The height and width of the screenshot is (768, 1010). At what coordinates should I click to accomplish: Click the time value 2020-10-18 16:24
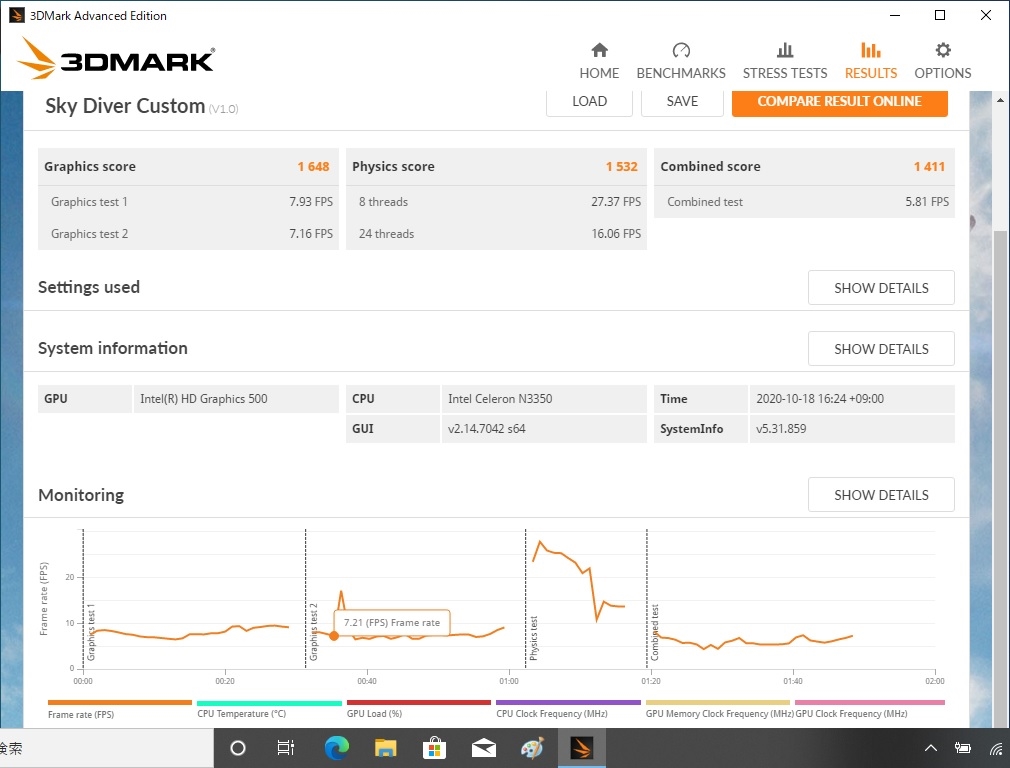852,399
